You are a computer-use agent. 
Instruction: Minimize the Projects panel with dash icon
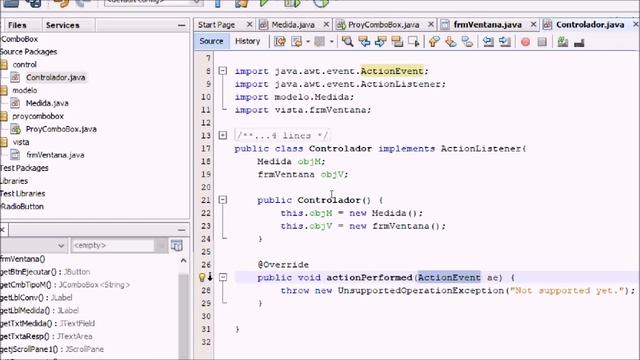pos(182,25)
